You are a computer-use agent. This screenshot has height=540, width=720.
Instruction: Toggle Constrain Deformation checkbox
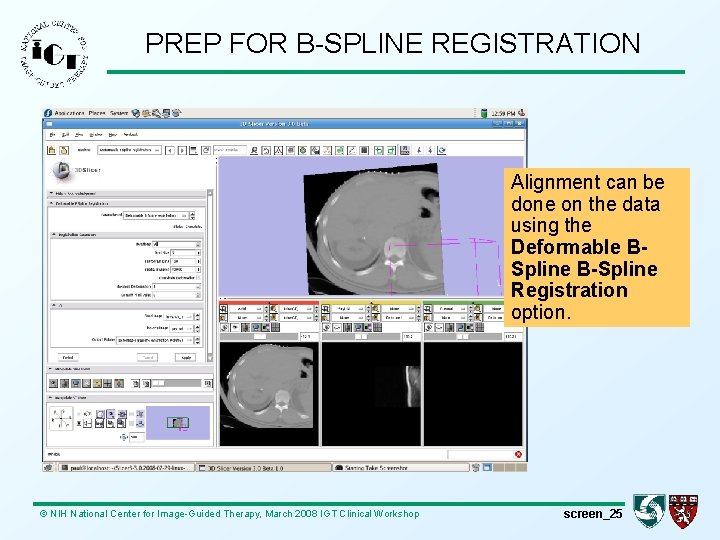tap(198, 278)
